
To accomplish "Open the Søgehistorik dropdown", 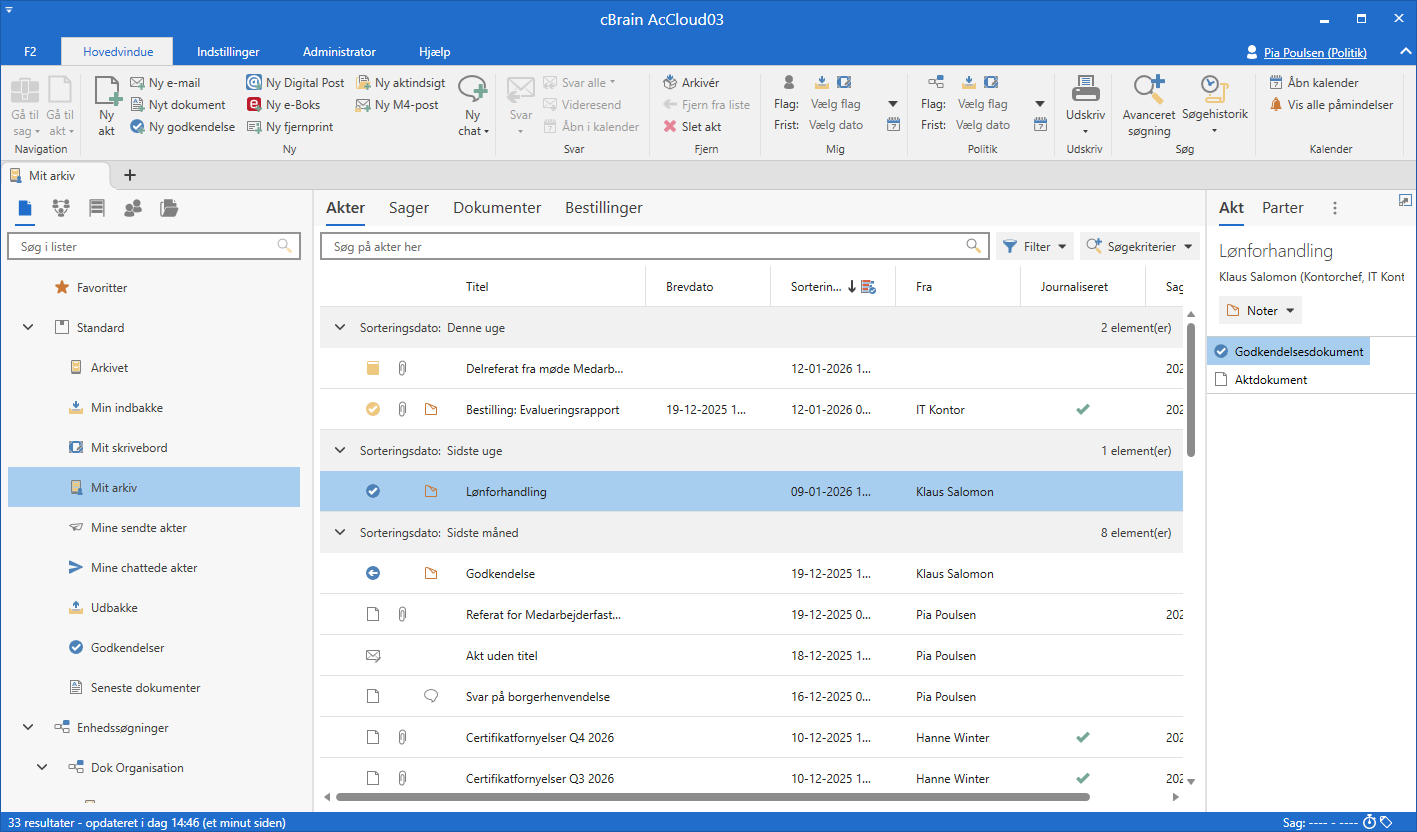I will click(x=1215, y=105).
